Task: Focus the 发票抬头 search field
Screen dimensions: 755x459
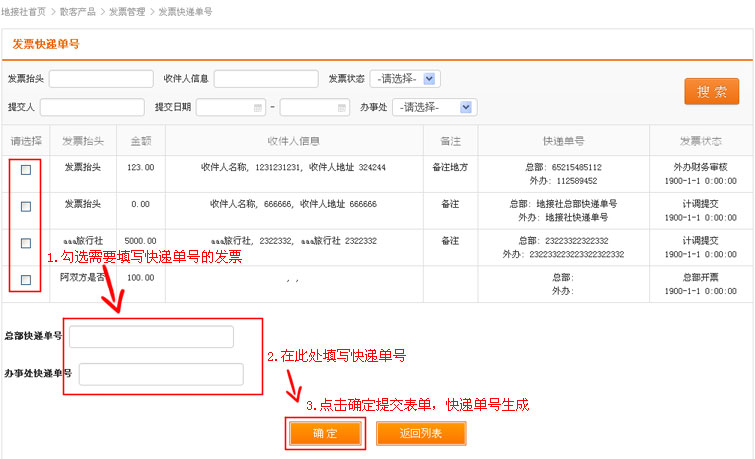Action: (x=101, y=79)
